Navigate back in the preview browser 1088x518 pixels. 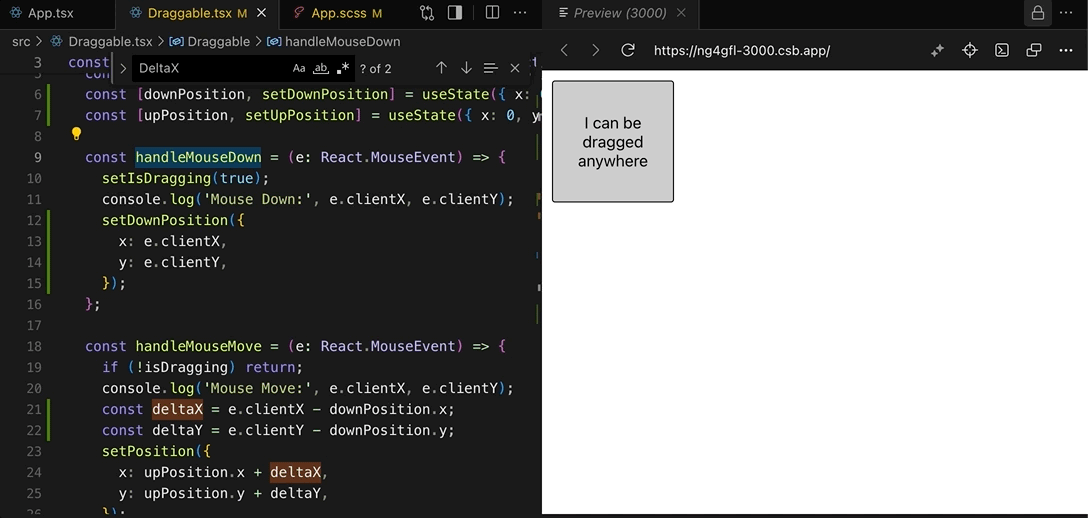coord(565,50)
